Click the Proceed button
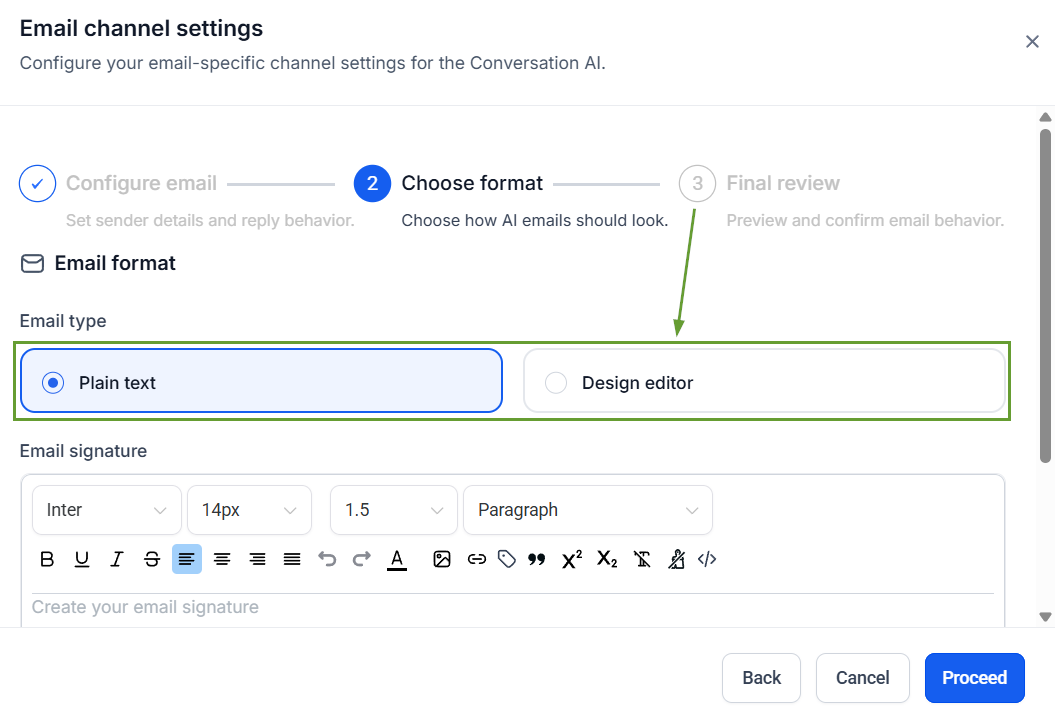 point(974,678)
